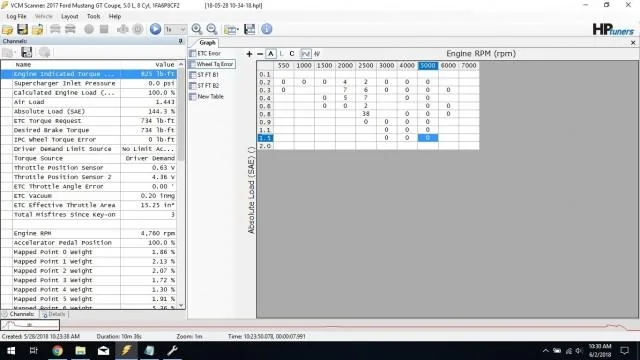Toggle the L display mode button

[x=281, y=53]
